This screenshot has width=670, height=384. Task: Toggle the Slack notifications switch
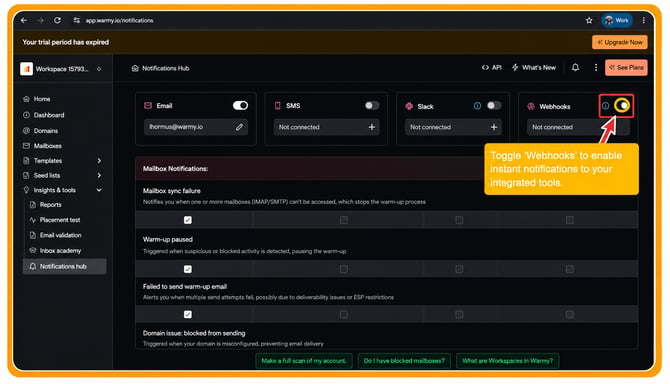(x=494, y=105)
